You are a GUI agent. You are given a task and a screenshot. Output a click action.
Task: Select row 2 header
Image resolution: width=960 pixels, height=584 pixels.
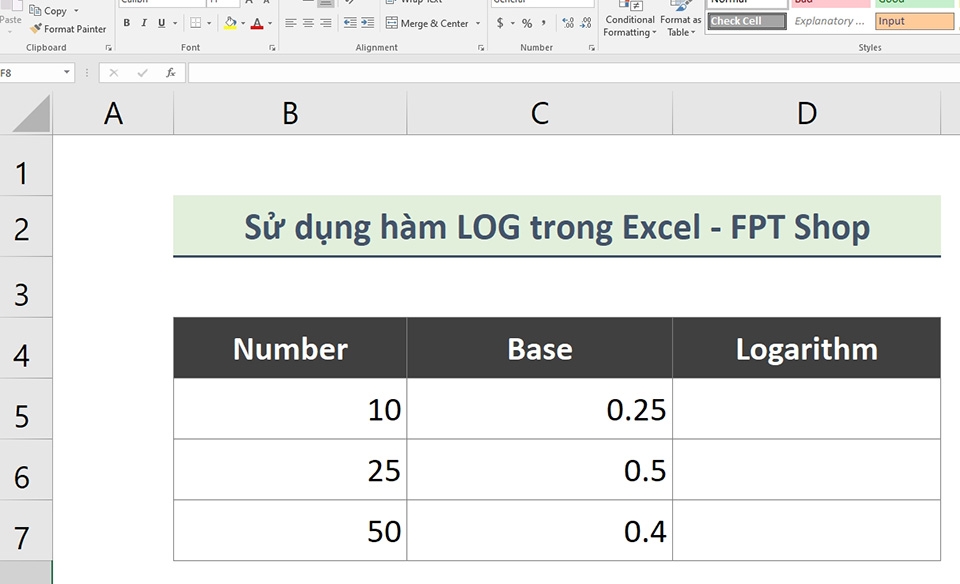point(26,226)
